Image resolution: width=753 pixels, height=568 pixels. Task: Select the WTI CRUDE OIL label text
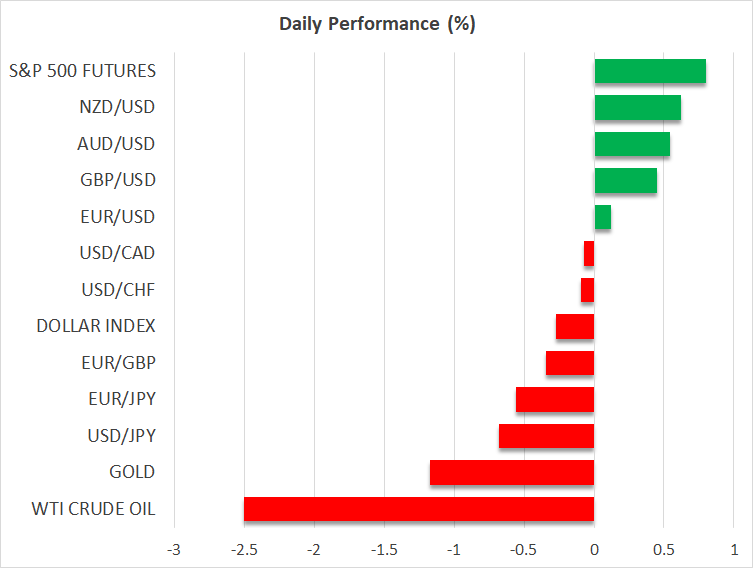tap(96, 509)
